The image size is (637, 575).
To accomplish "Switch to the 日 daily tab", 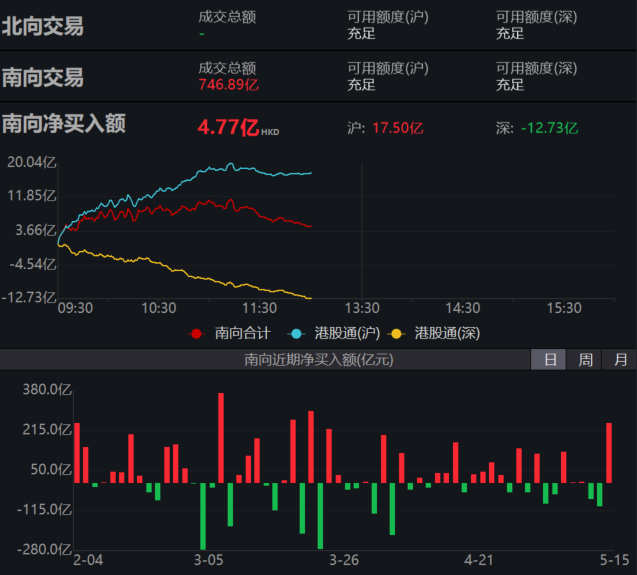I will coord(548,360).
